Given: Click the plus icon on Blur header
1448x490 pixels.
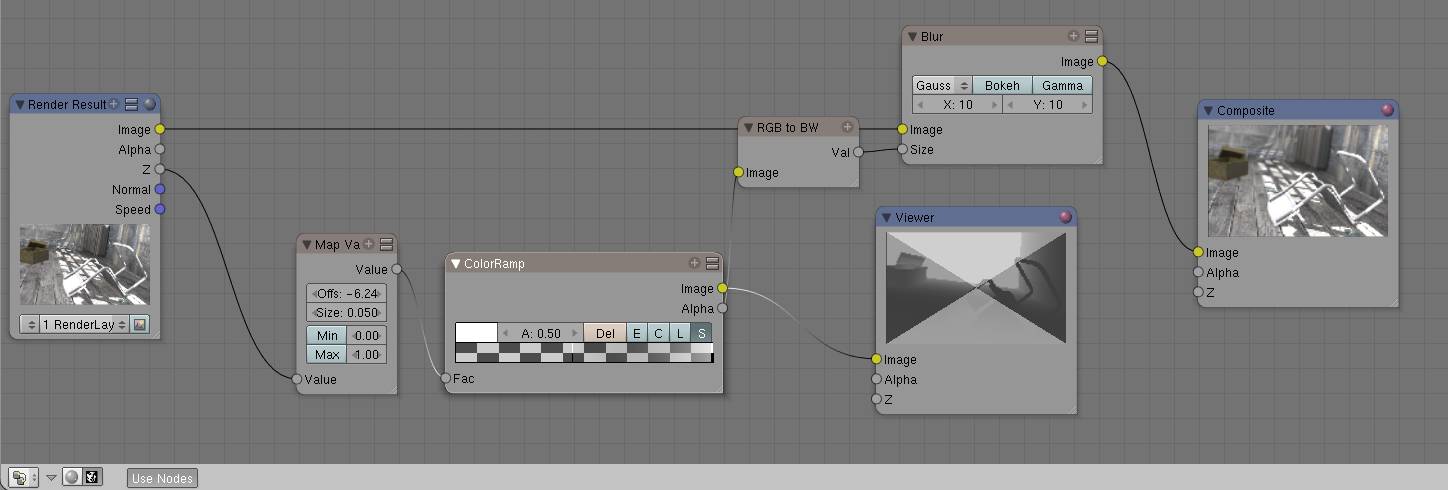Looking at the screenshot, I should [1074, 35].
